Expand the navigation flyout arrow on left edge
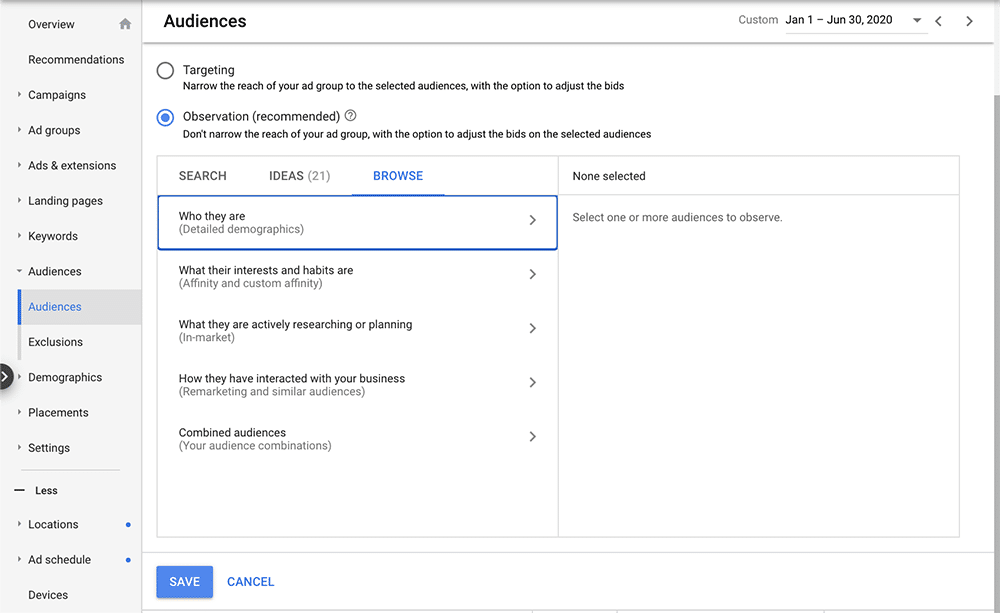The width and height of the screenshot is (1000, 613). 5,376
